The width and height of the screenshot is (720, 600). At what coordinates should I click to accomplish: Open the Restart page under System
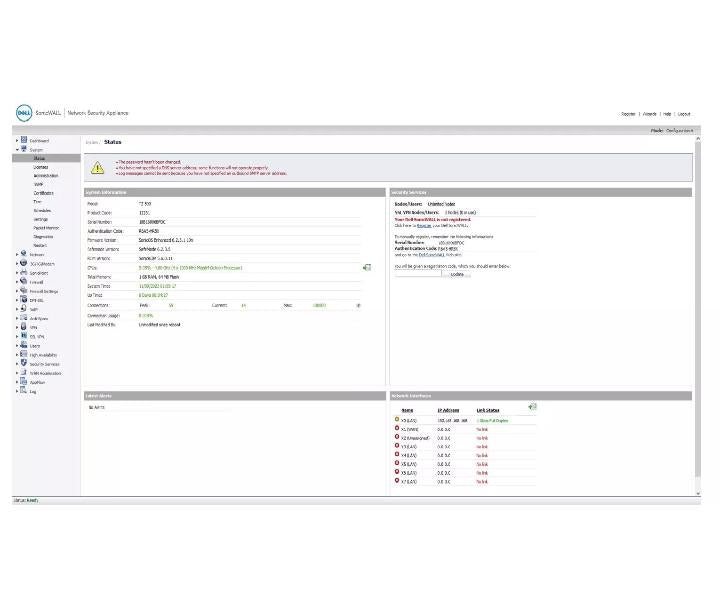[40, 246]
